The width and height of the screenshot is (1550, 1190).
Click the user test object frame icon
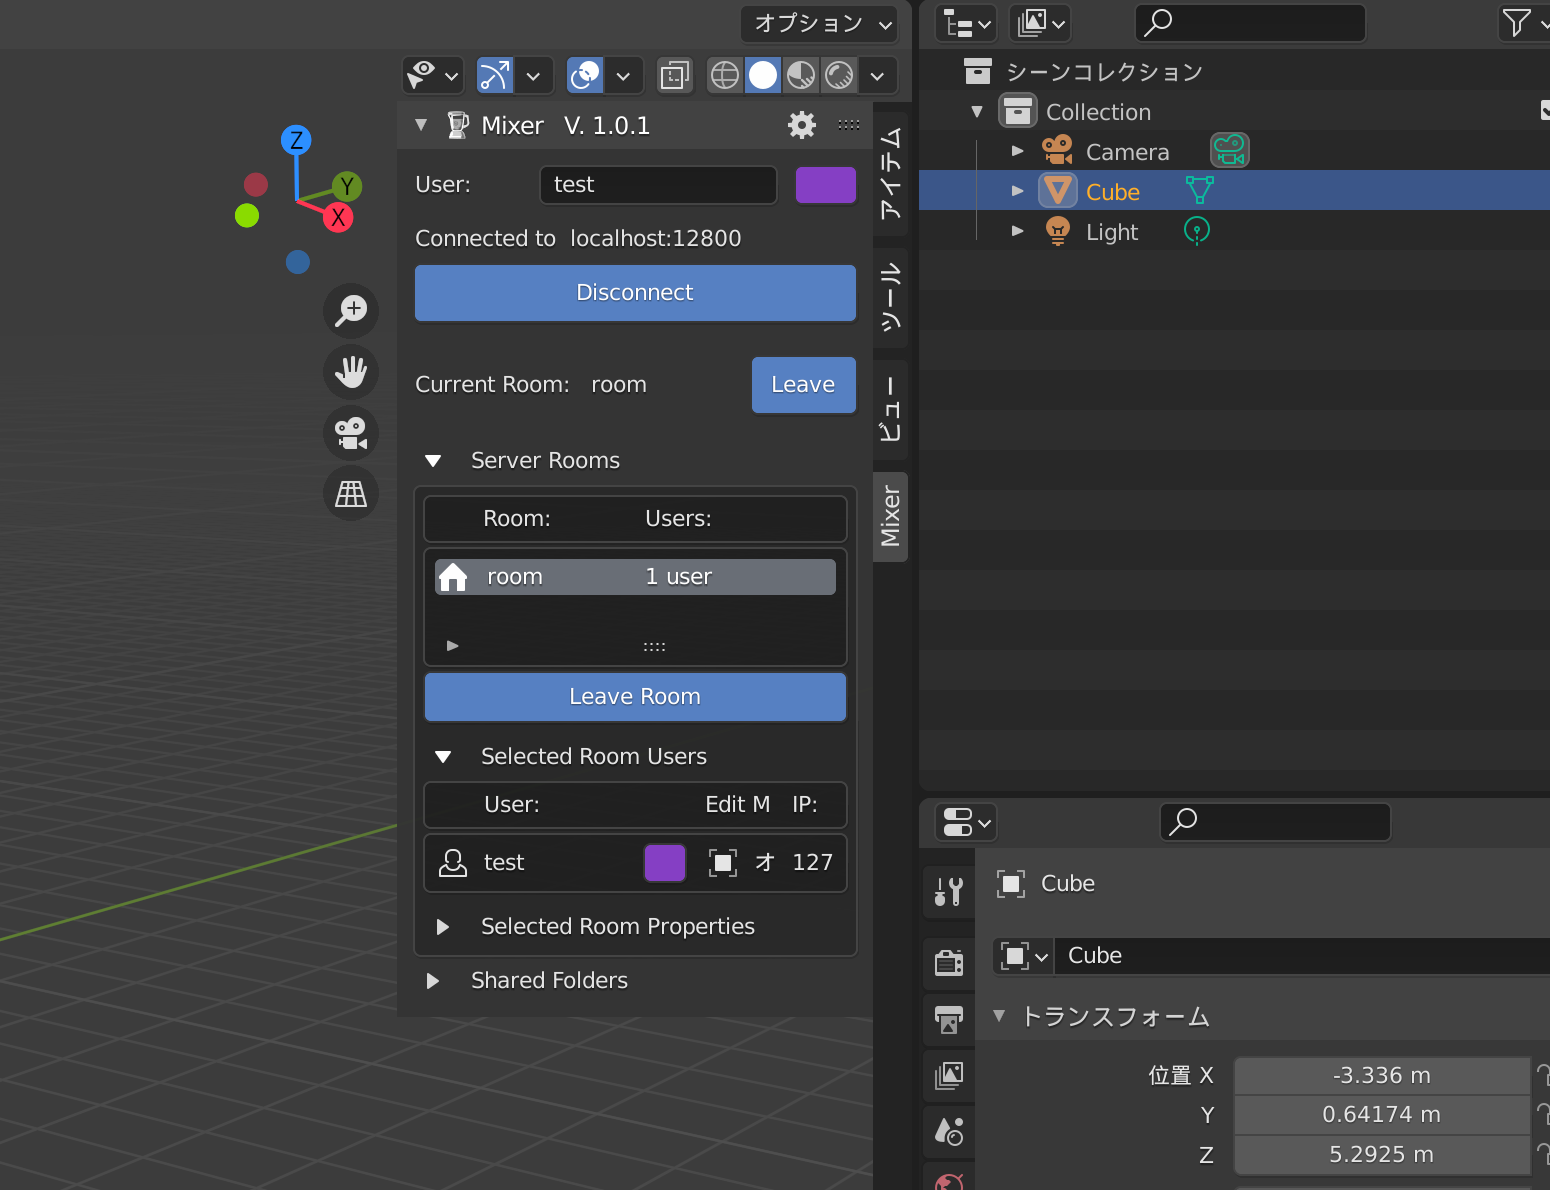point(723,862)
